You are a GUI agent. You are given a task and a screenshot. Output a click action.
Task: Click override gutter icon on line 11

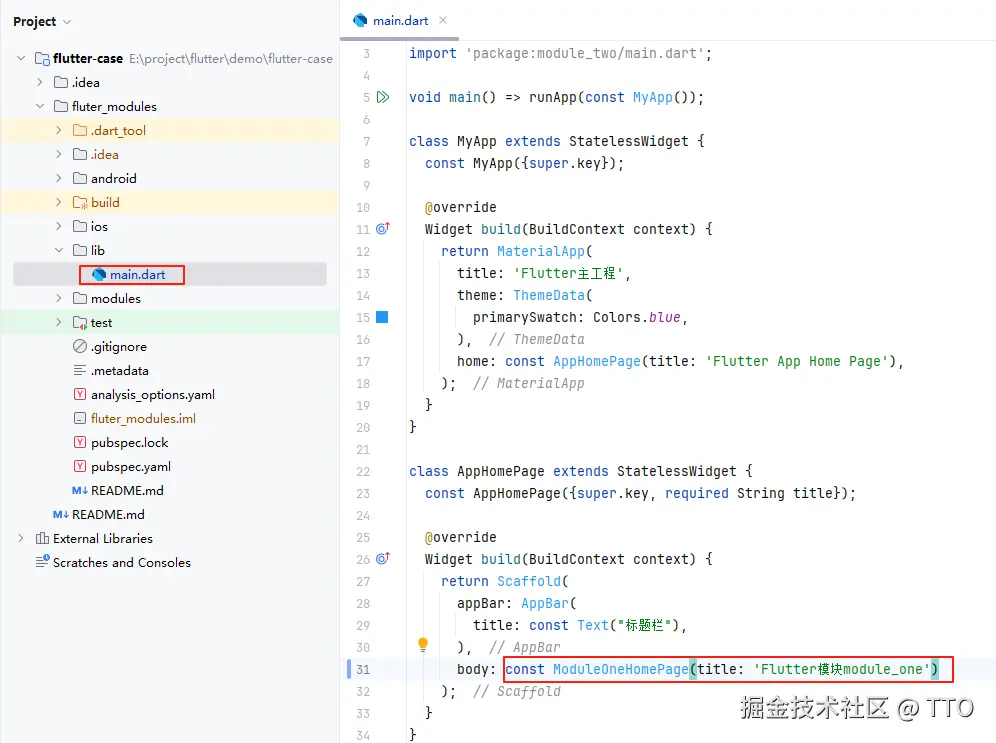pos(382,229)
